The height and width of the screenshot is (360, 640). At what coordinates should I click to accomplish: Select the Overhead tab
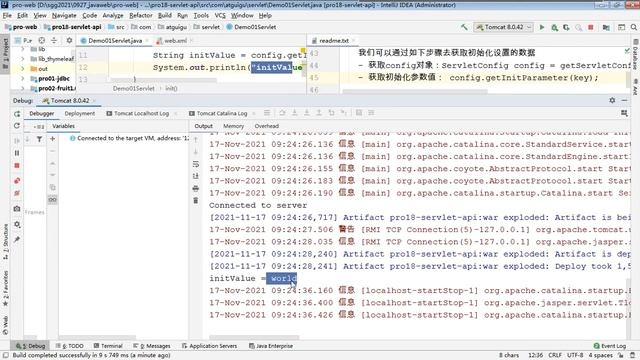coord(267,126)
